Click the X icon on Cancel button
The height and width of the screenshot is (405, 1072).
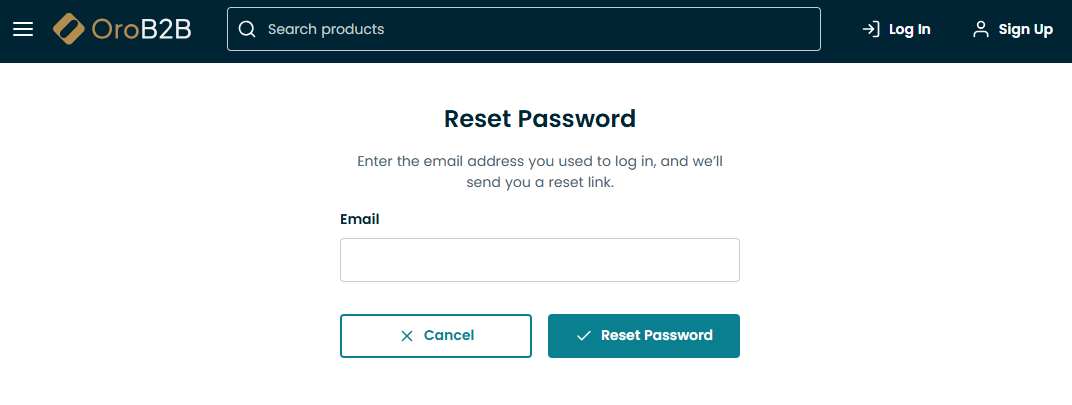[407, 336]
